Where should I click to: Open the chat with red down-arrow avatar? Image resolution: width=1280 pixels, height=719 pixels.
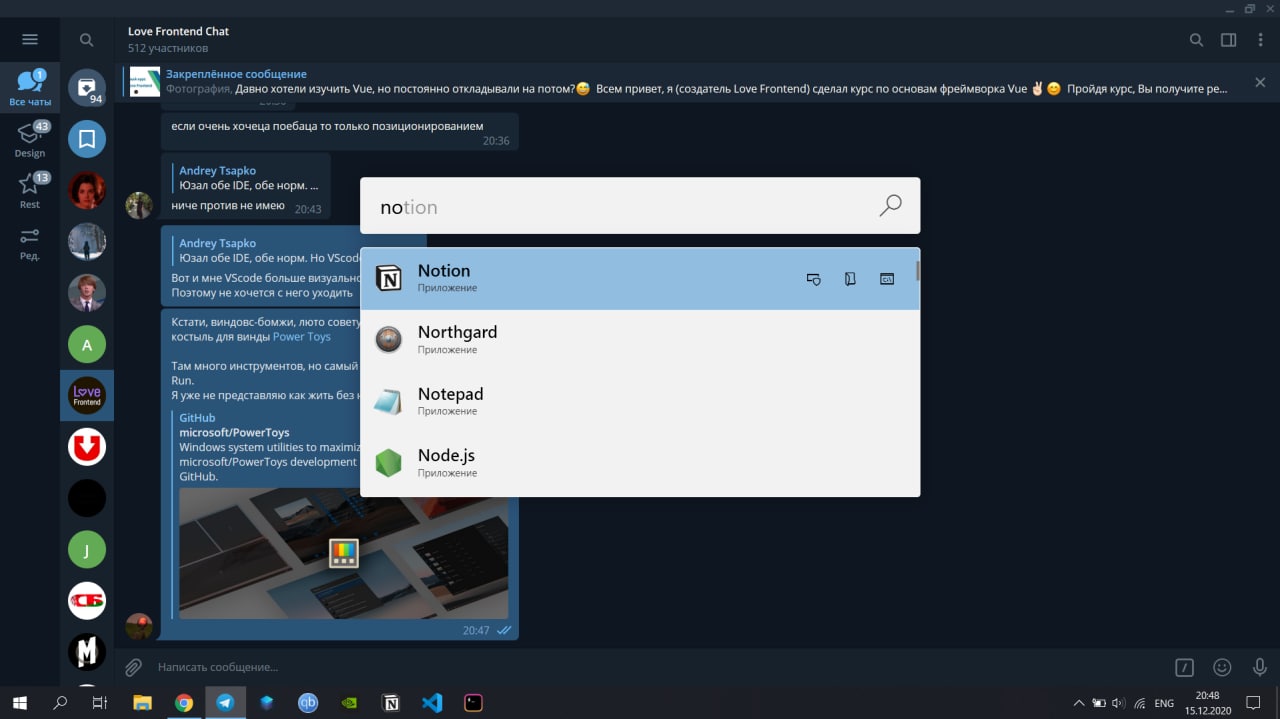[87, 447]
